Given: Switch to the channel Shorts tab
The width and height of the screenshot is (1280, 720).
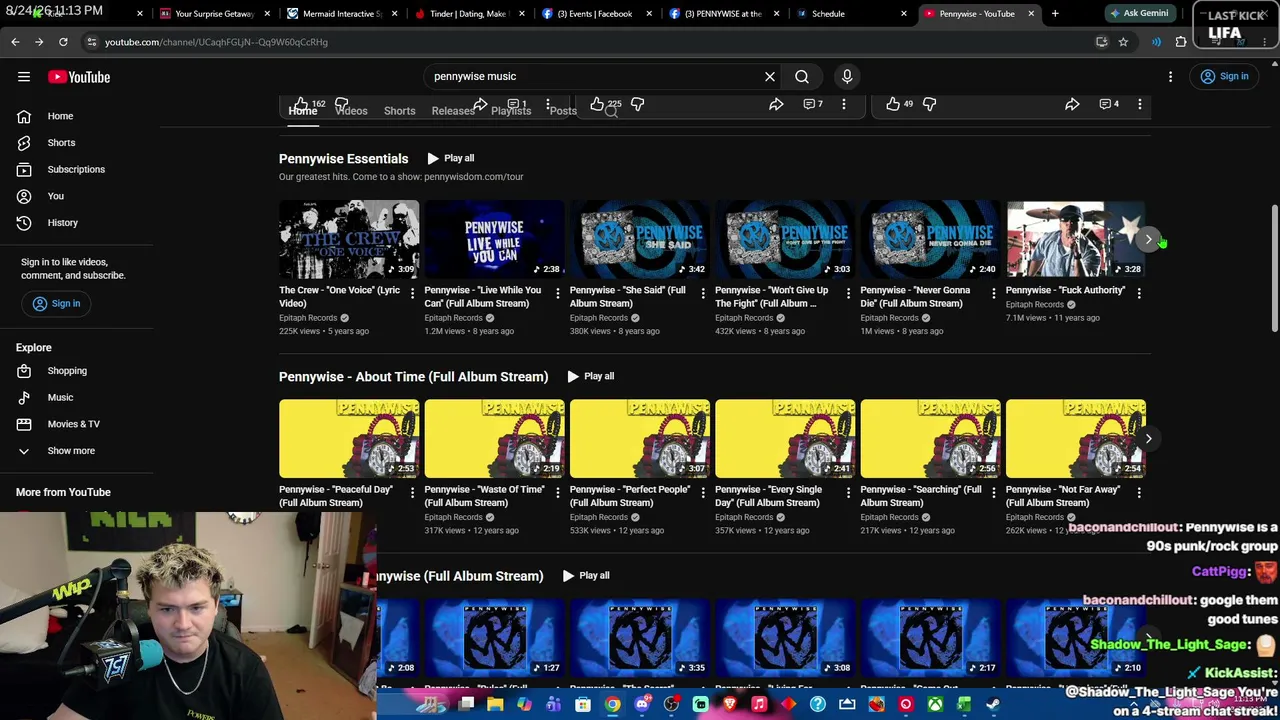Looking at the screenshot, I should [x=399, y=111].
